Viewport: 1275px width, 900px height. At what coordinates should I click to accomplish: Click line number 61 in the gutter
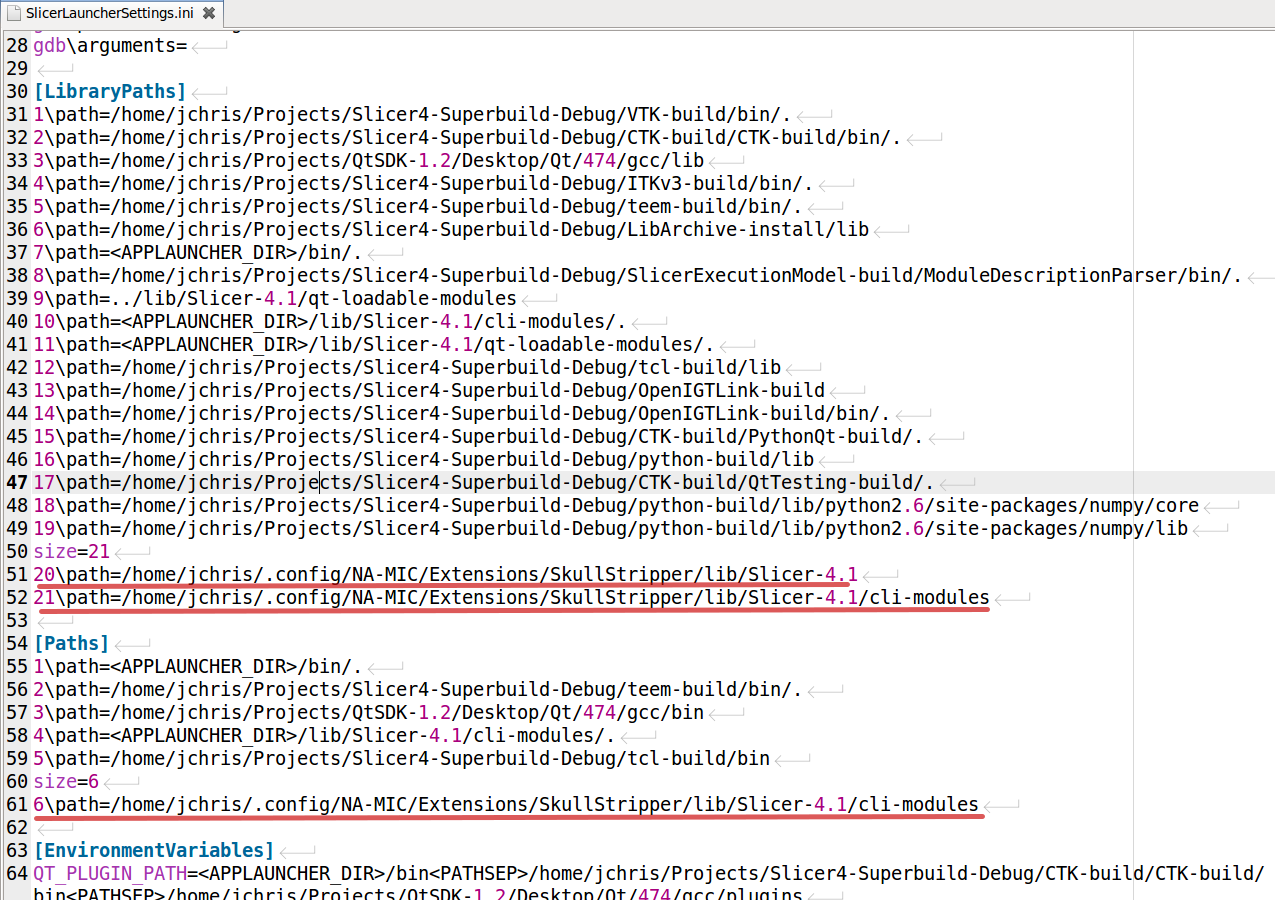pyautogui.click(x=16, y=804)
